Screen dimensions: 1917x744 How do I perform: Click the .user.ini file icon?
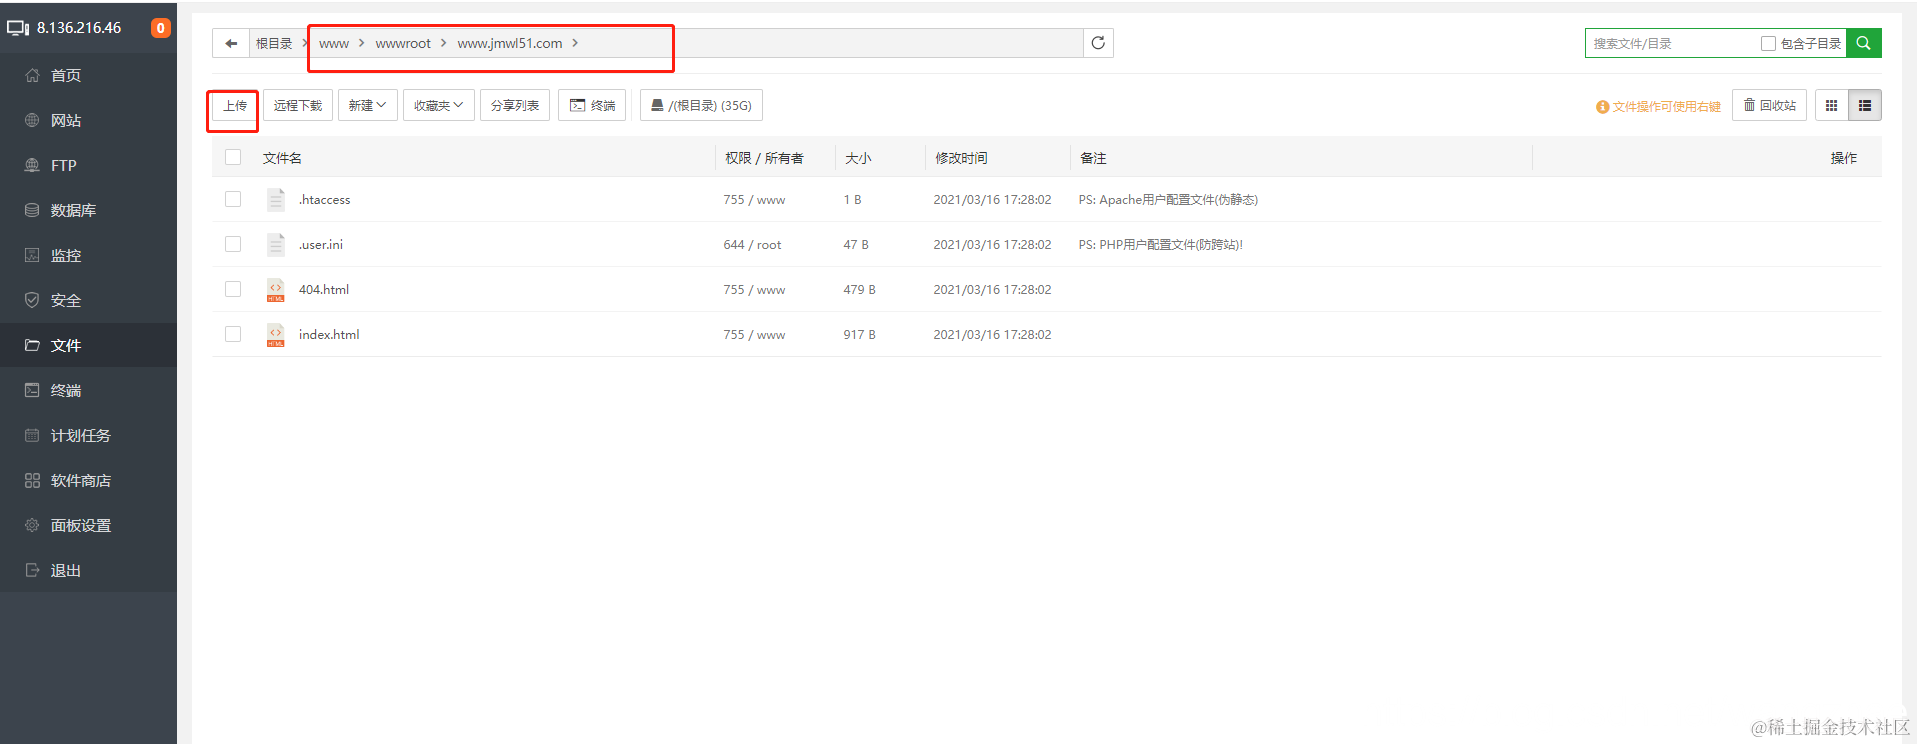point(276,245)
